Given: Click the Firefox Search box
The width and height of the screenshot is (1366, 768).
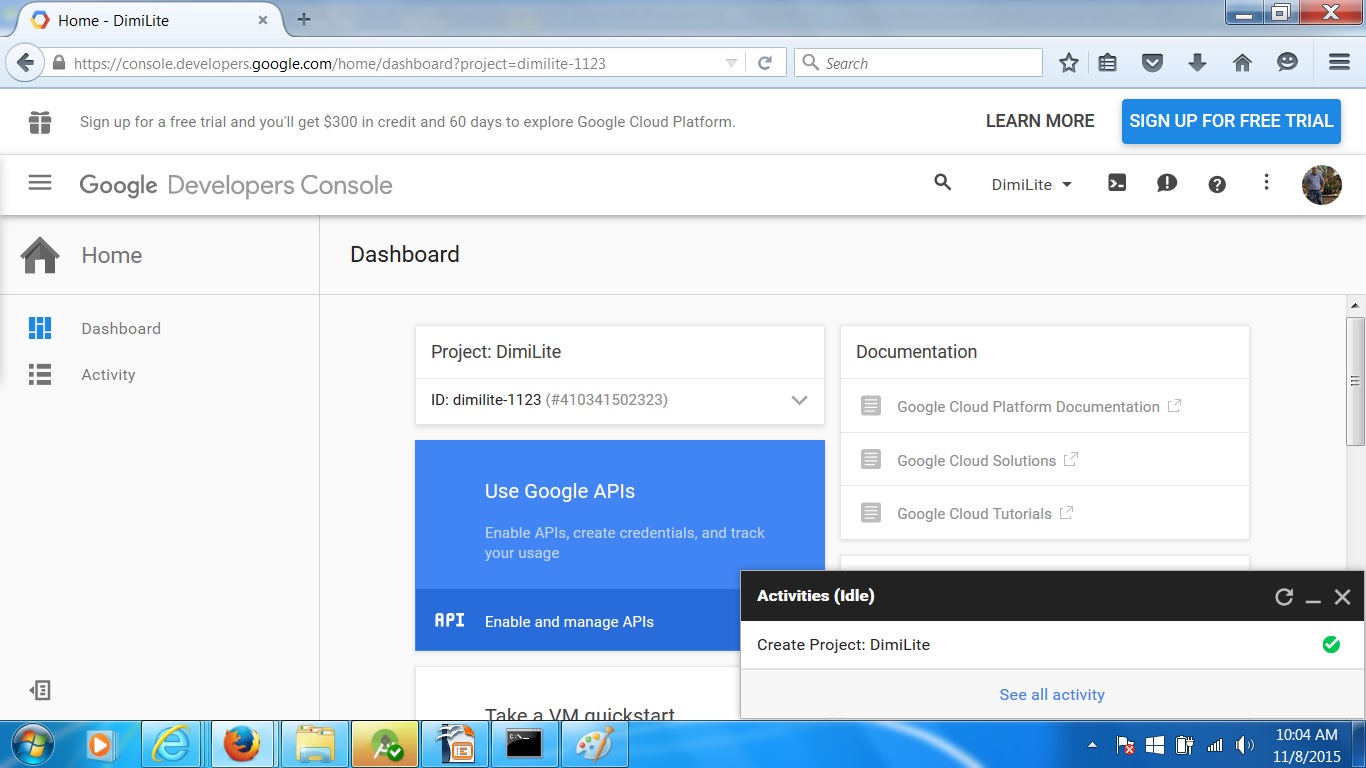Looking at the screenshot, I should tap(918, 63).
